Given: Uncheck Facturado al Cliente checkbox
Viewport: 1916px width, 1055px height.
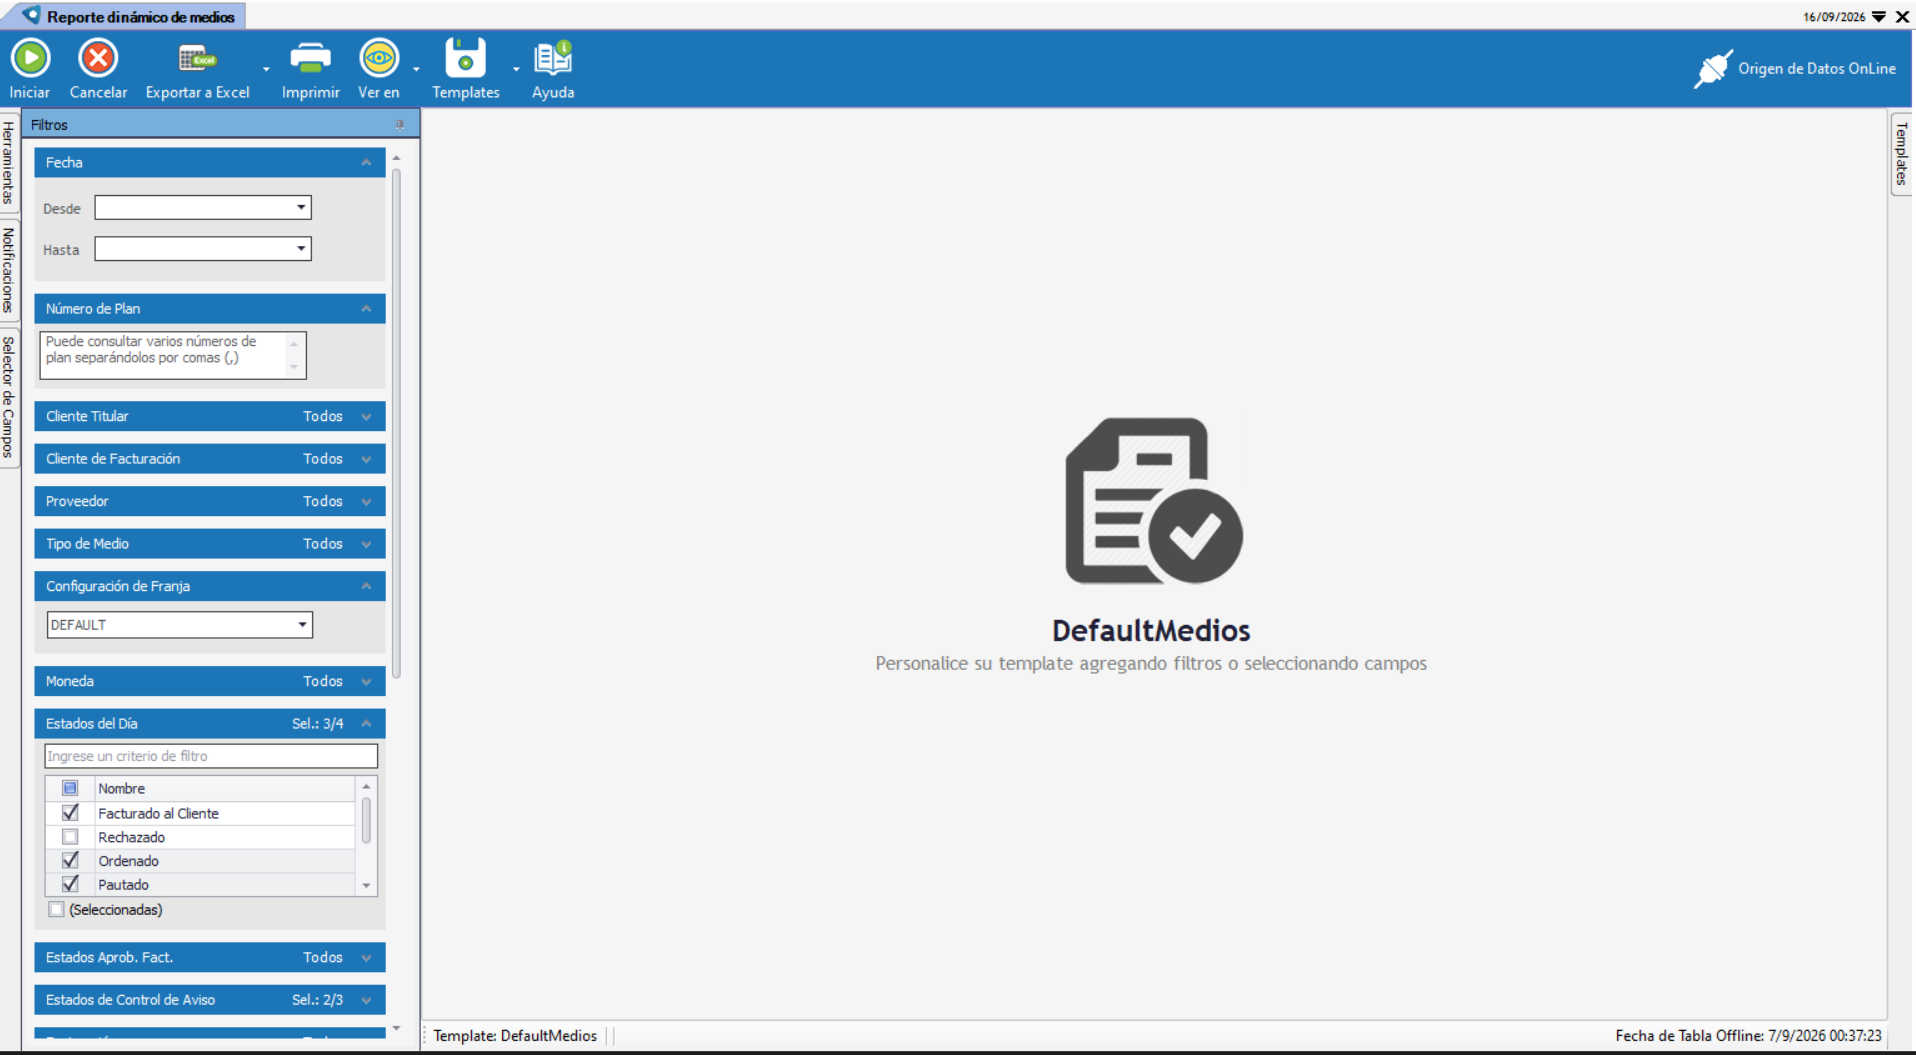Looking at the screenshot, I should pos(70,813).
